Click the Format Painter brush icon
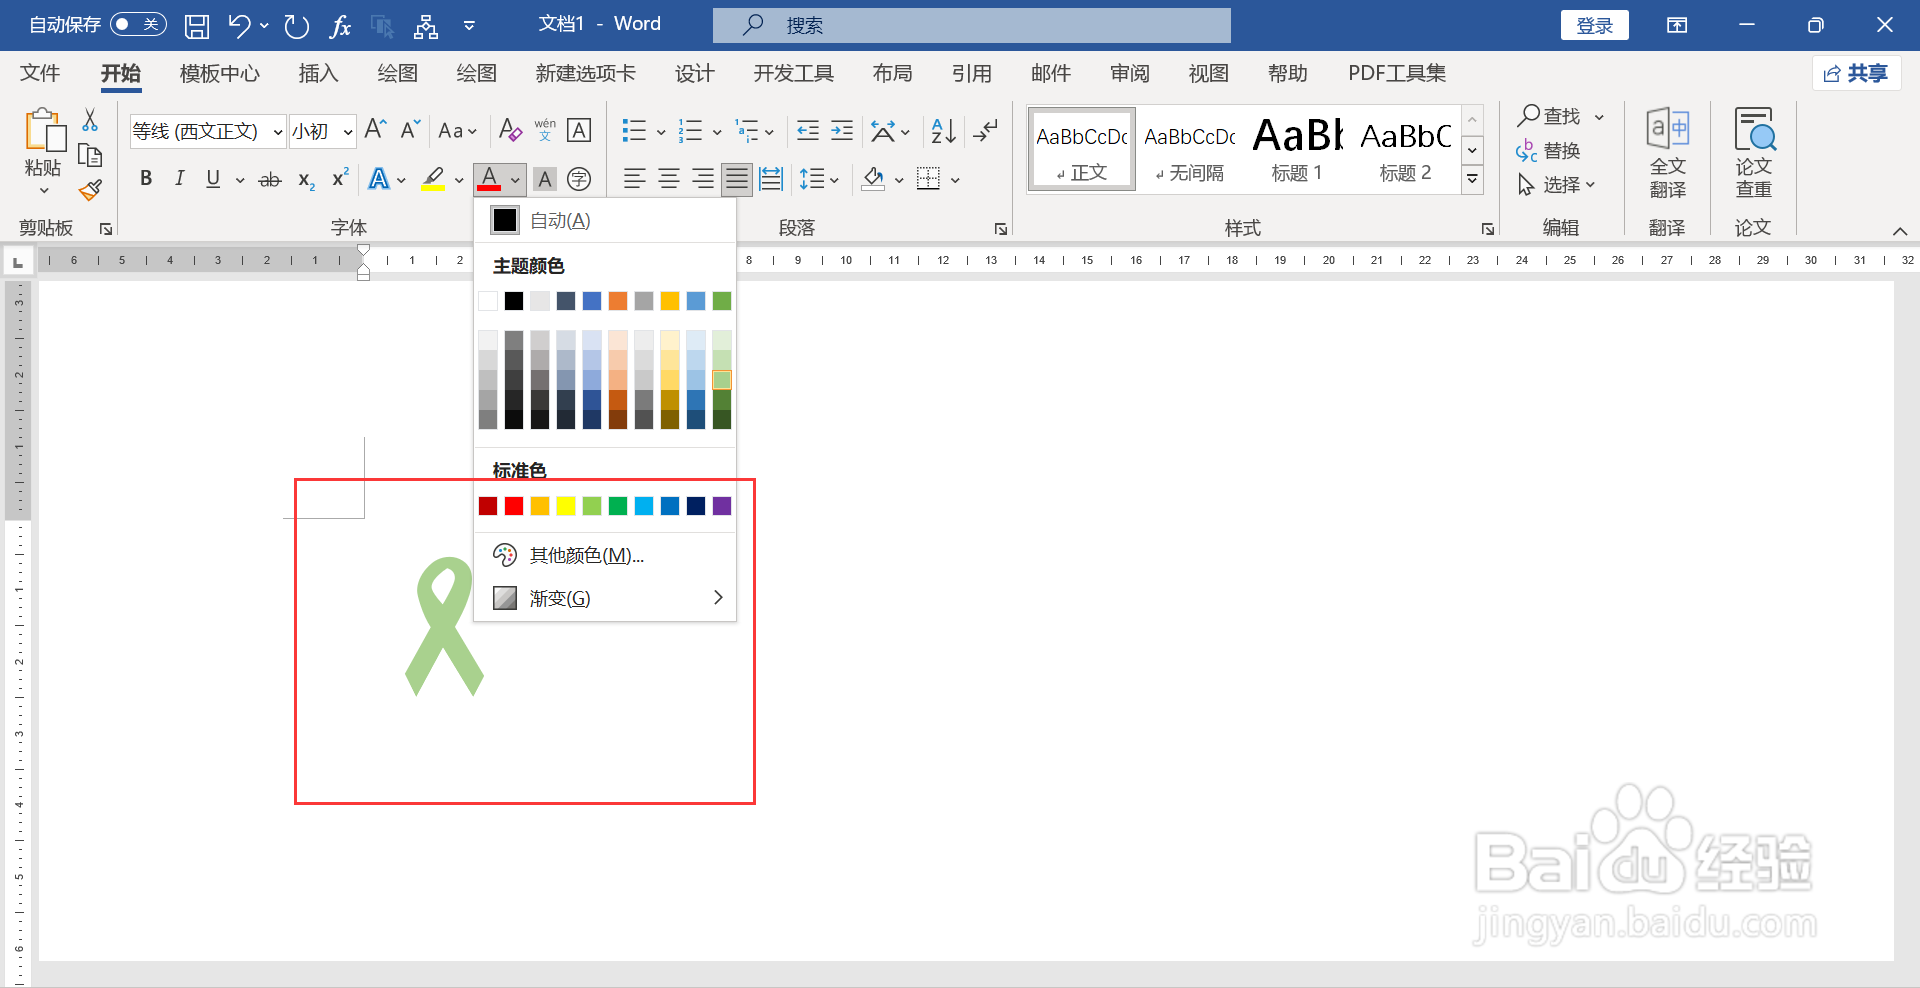 [x=90, y=189]
